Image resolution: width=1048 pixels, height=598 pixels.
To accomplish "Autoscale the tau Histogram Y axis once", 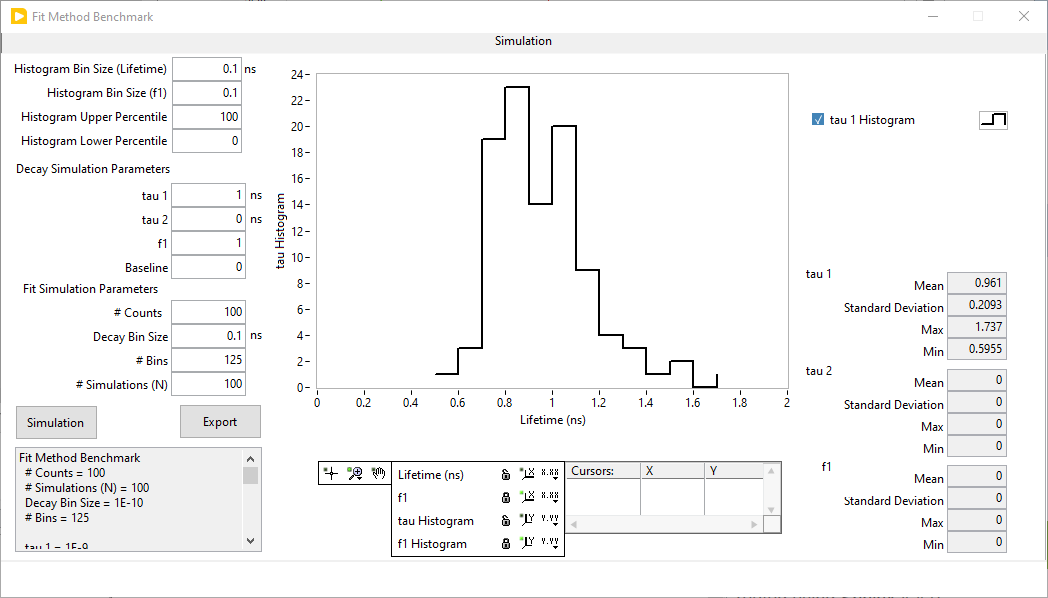I will pos(527,520).
